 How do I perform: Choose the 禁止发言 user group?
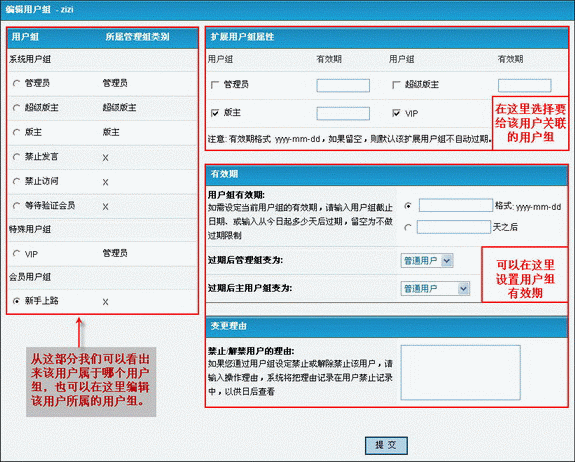(16, 157)
